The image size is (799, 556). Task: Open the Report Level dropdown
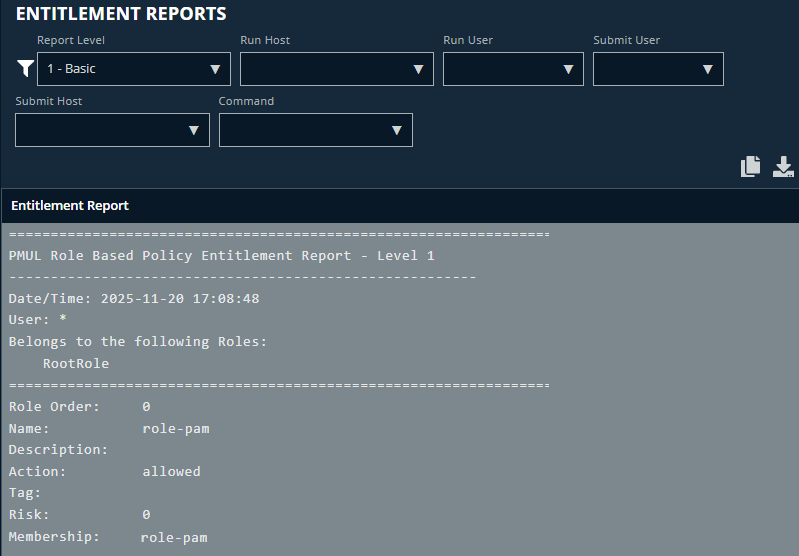click(134, 69)
